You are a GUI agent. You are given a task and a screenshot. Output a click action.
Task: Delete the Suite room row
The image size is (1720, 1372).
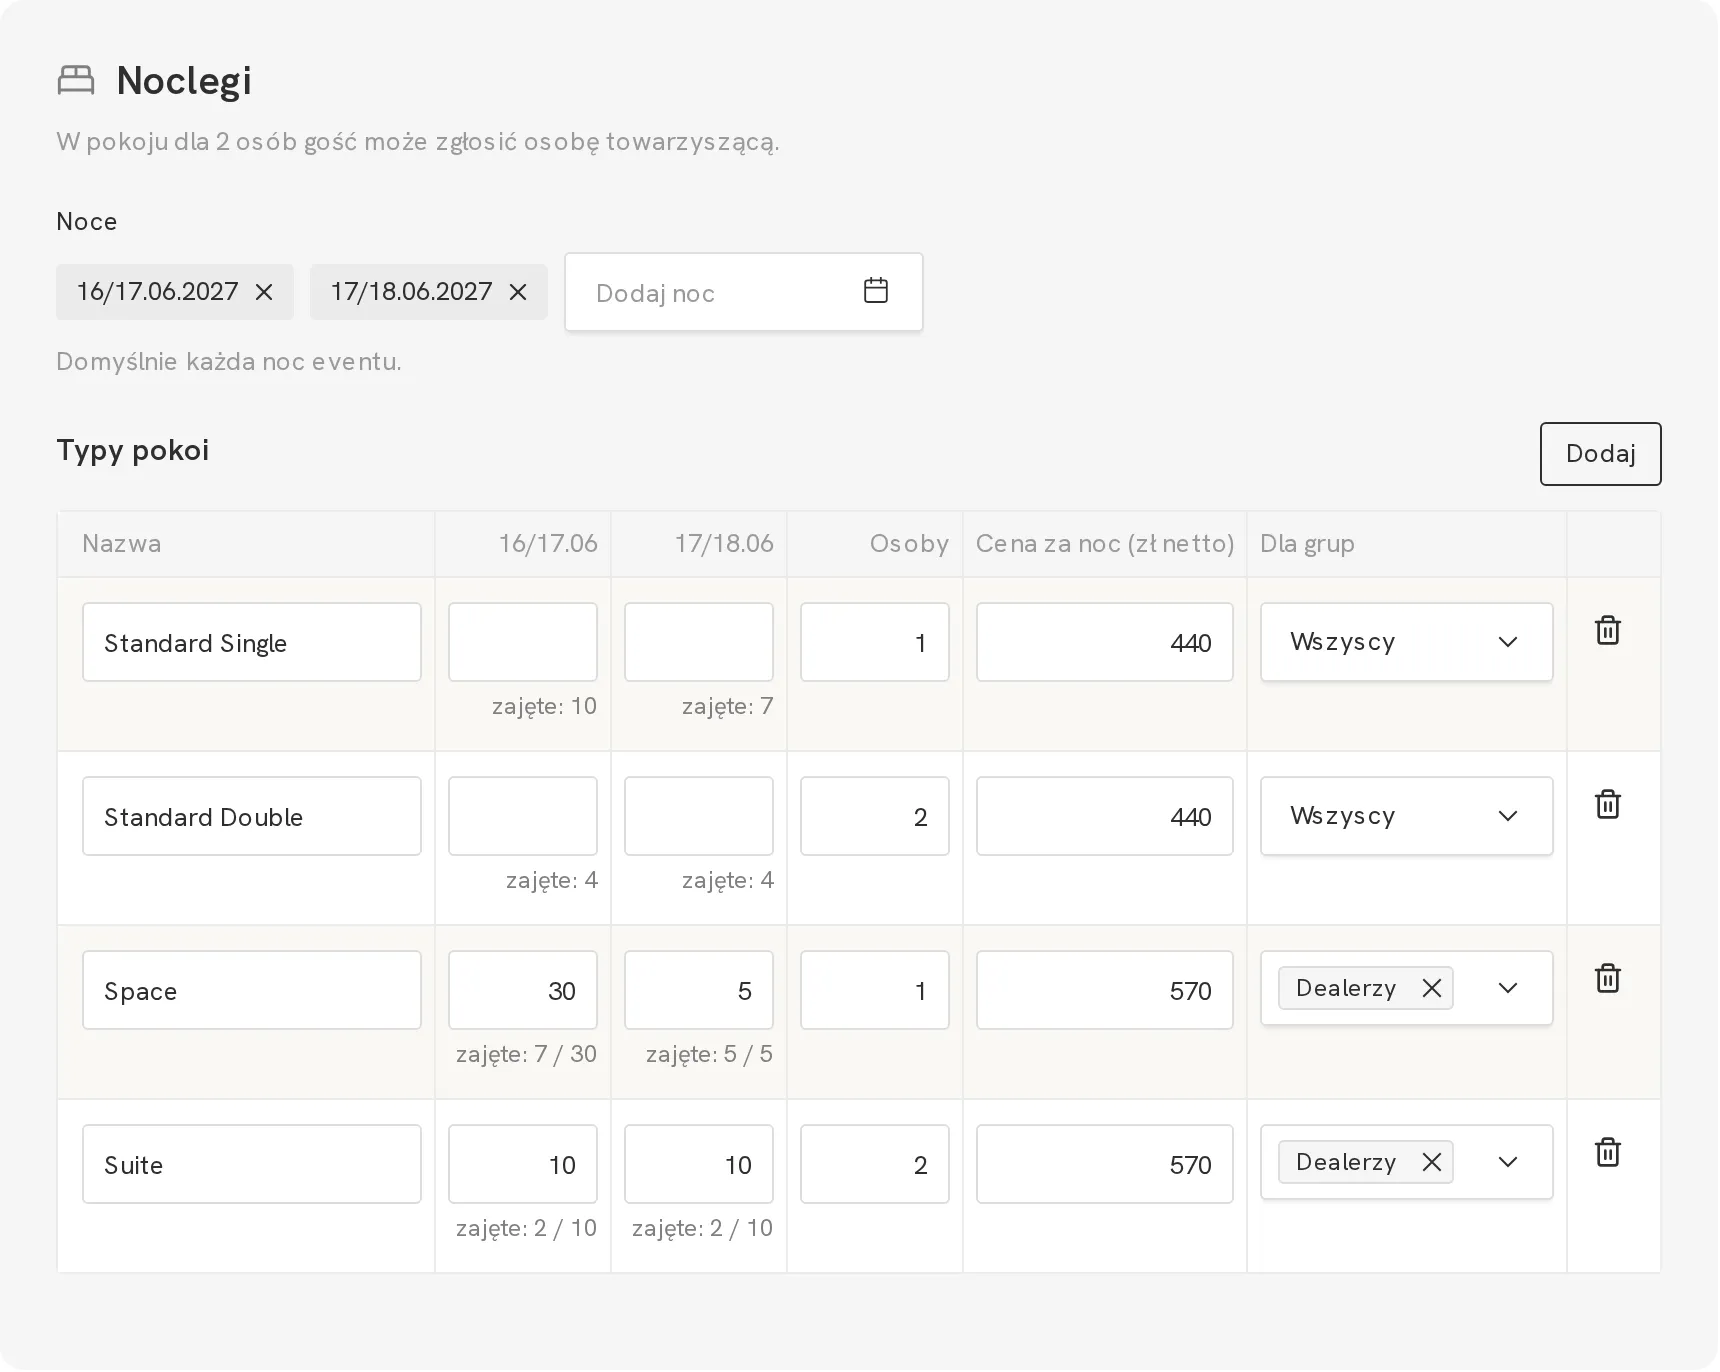click(1608, 1152)
